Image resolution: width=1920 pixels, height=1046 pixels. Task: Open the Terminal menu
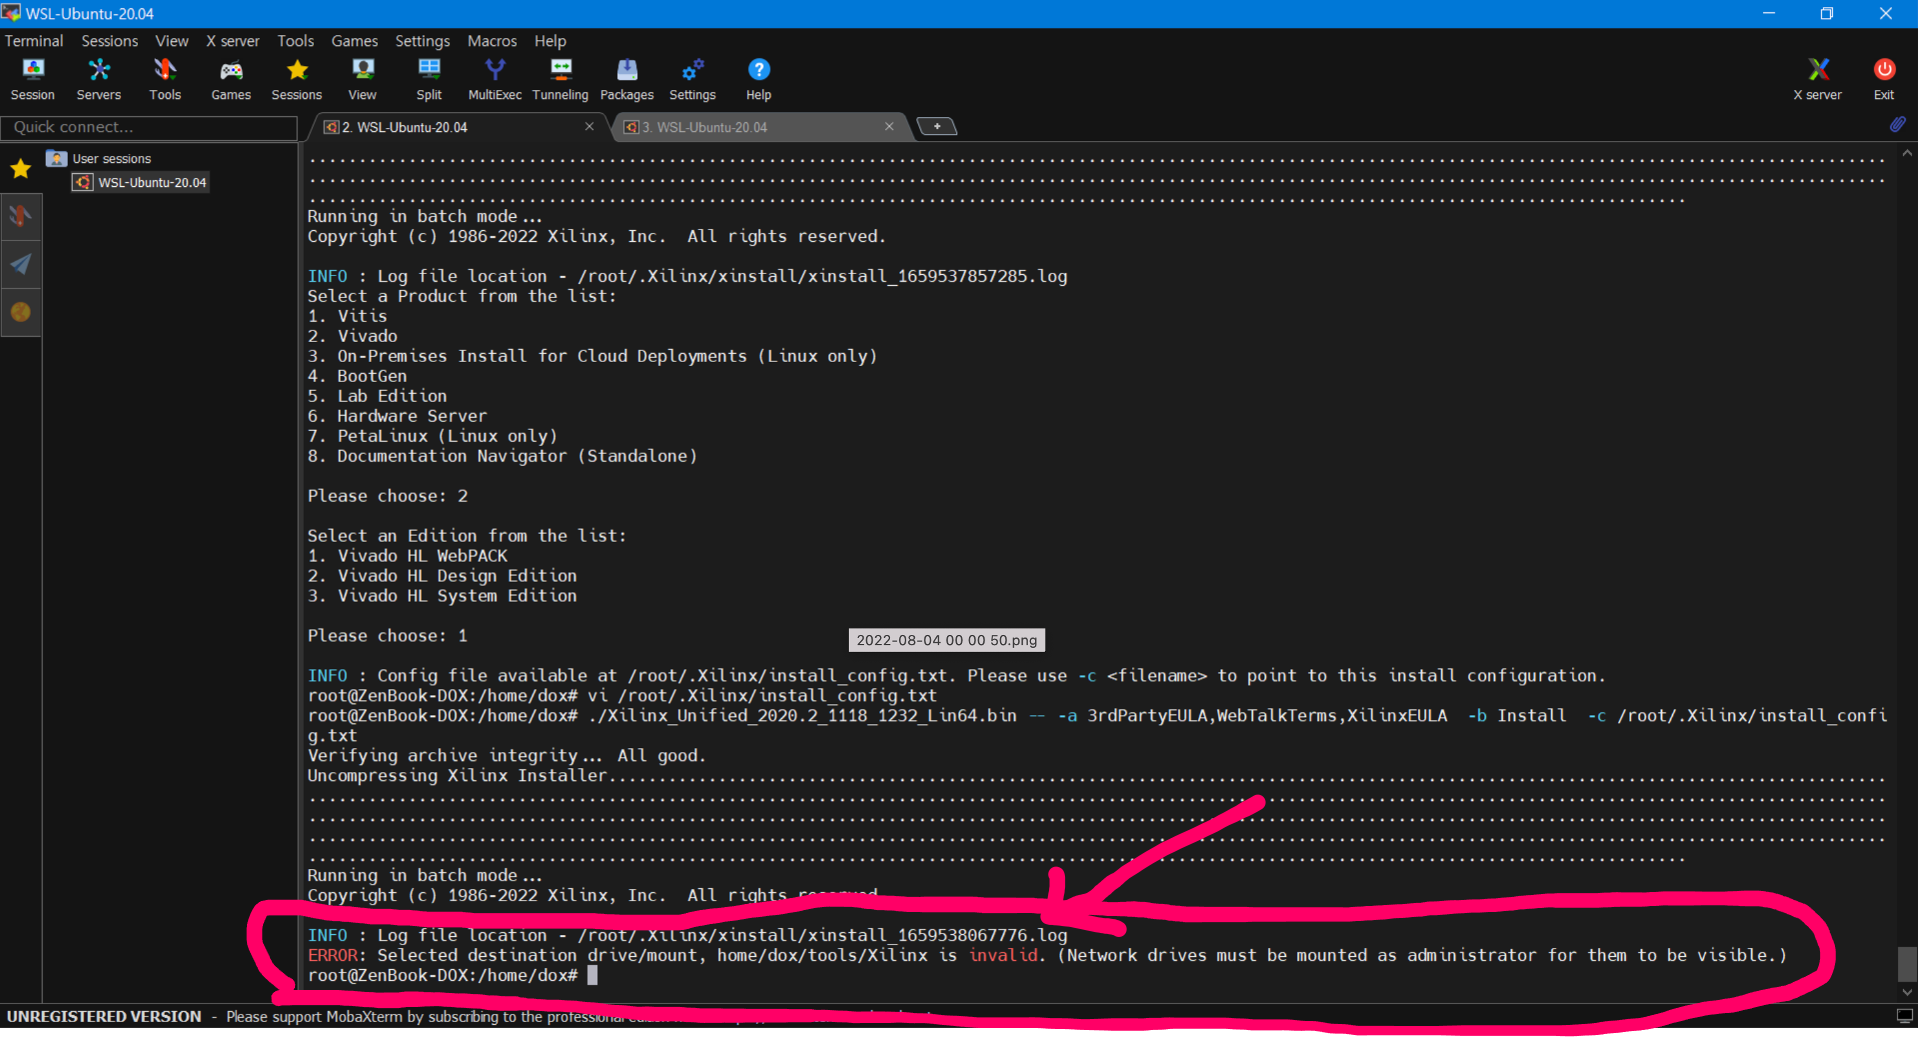[34, 41]
